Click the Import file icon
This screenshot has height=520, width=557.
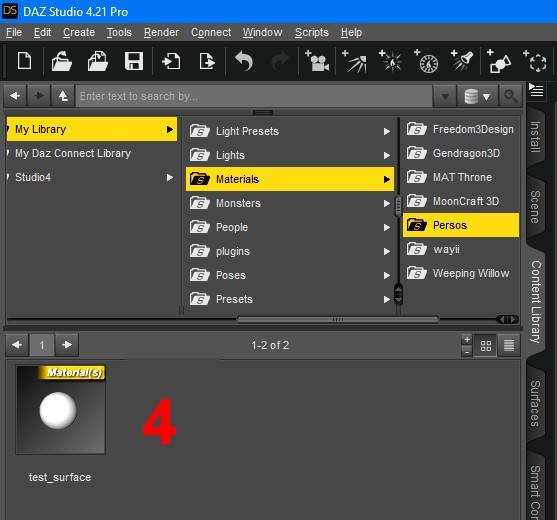tap(171, 61)
